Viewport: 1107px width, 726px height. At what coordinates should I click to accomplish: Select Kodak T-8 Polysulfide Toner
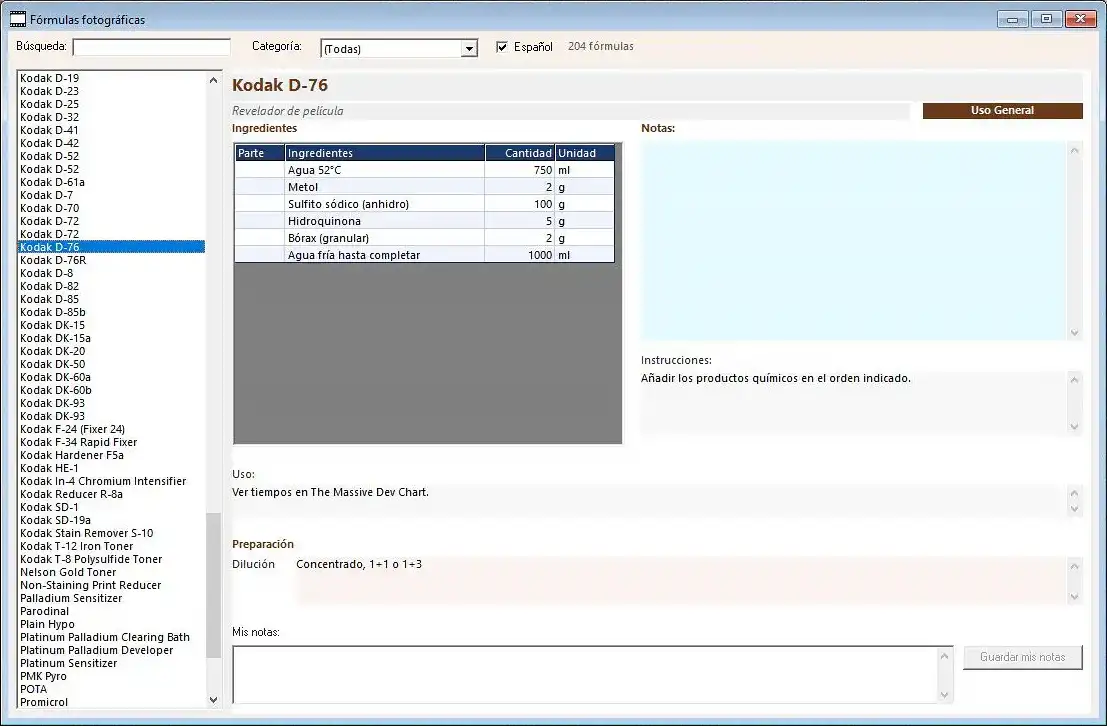tap(111, 559)
